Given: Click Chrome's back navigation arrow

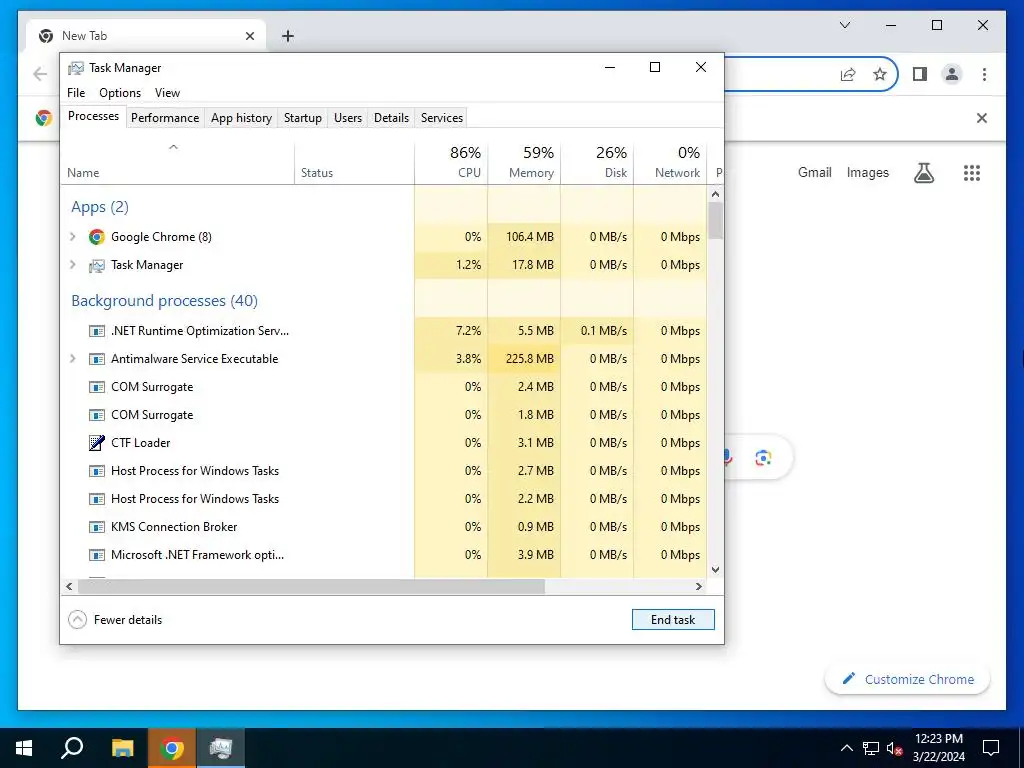Looking at the screenshot, I should (x=40, y=74).
